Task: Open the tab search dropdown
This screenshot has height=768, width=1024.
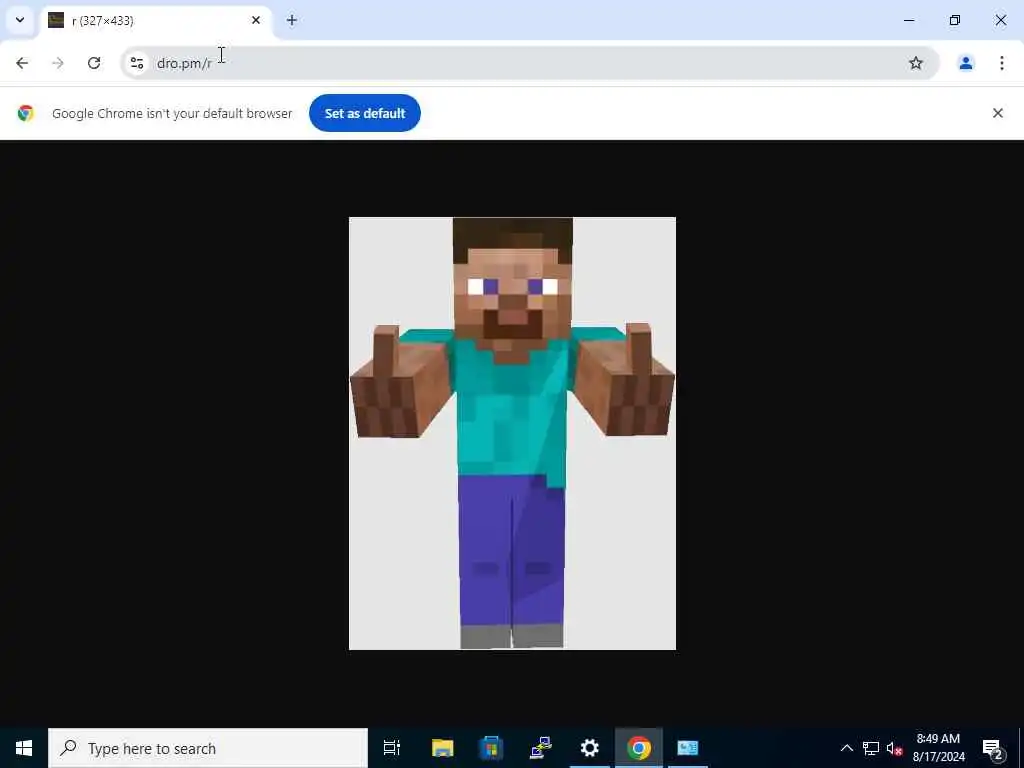Action: [x=20, y=20]
